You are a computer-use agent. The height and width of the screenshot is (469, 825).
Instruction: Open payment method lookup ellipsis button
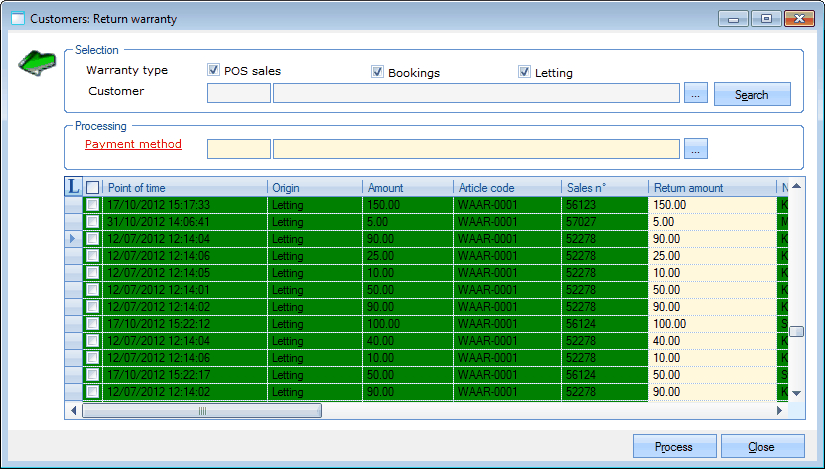click(697, 148)
